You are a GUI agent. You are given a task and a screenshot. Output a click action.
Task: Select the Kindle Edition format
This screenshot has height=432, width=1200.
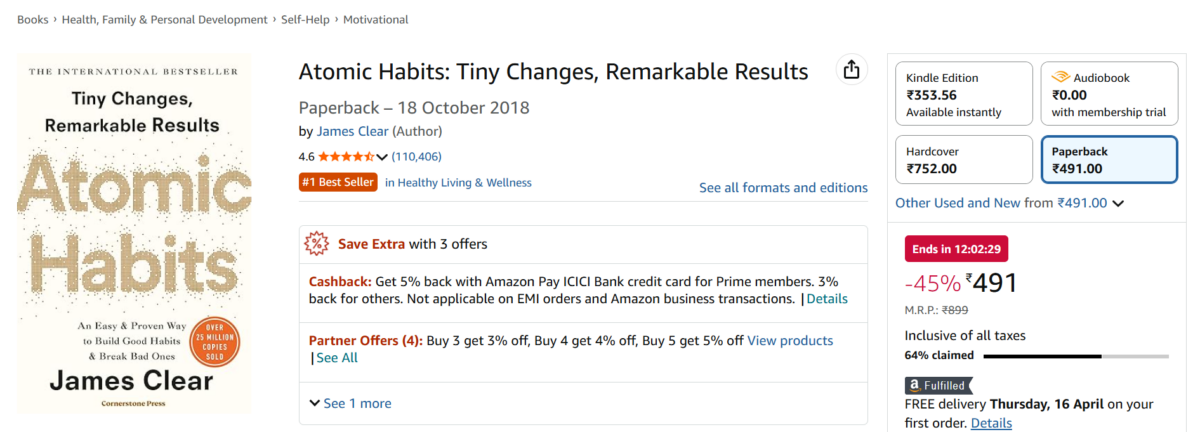964,94
